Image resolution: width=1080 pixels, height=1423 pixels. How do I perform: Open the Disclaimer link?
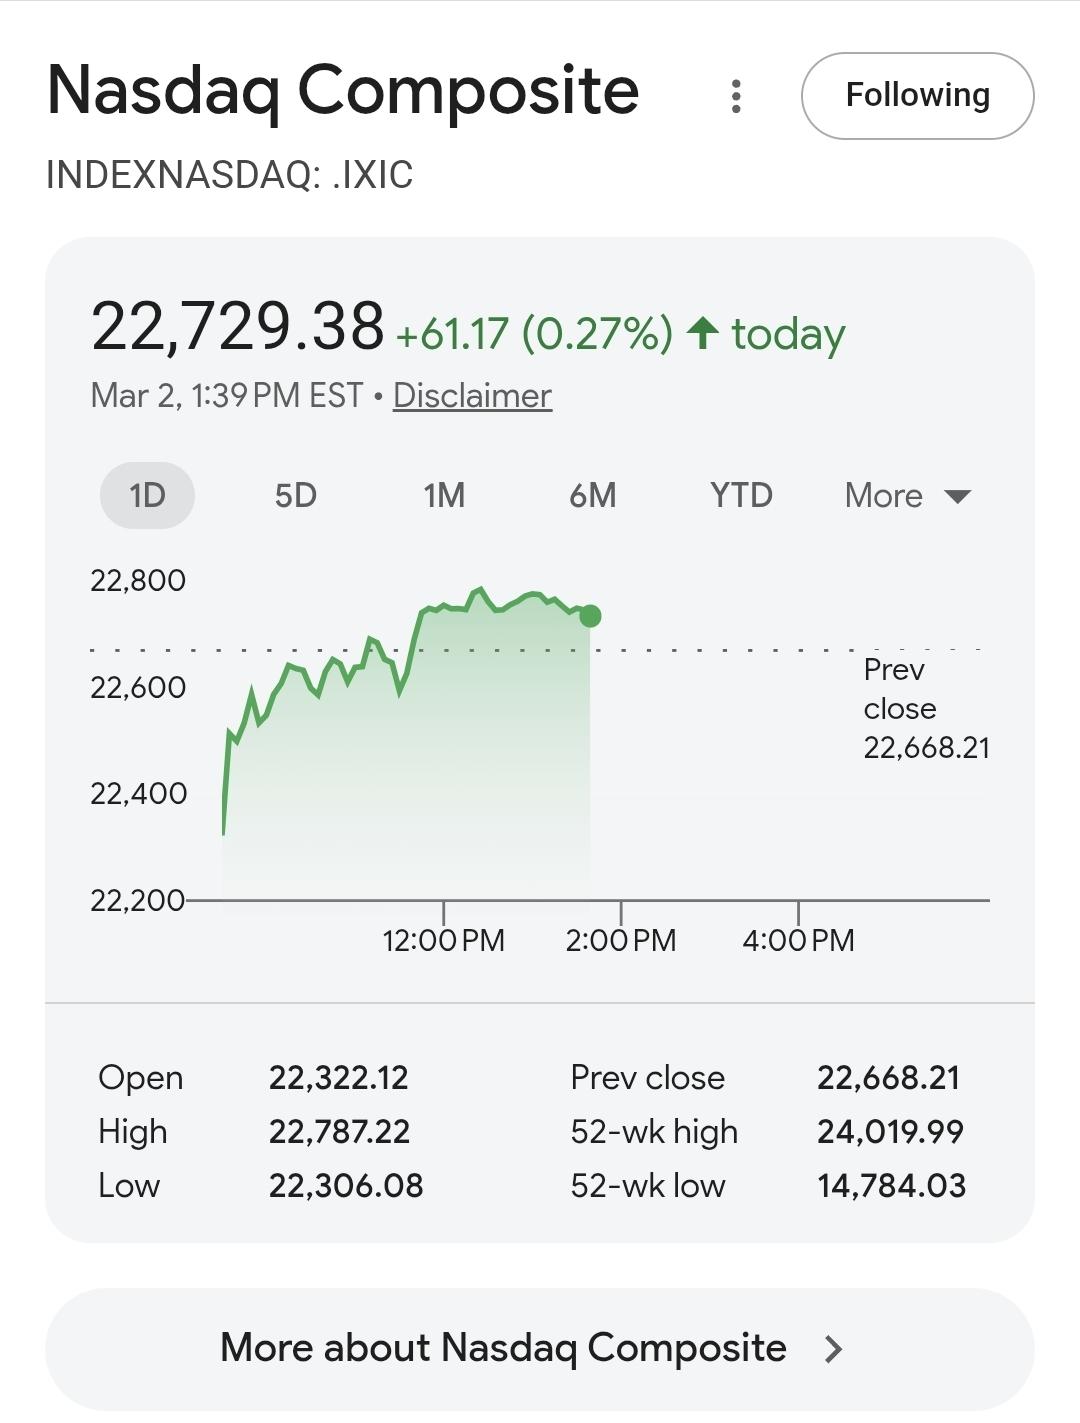[x=472, y=396]
